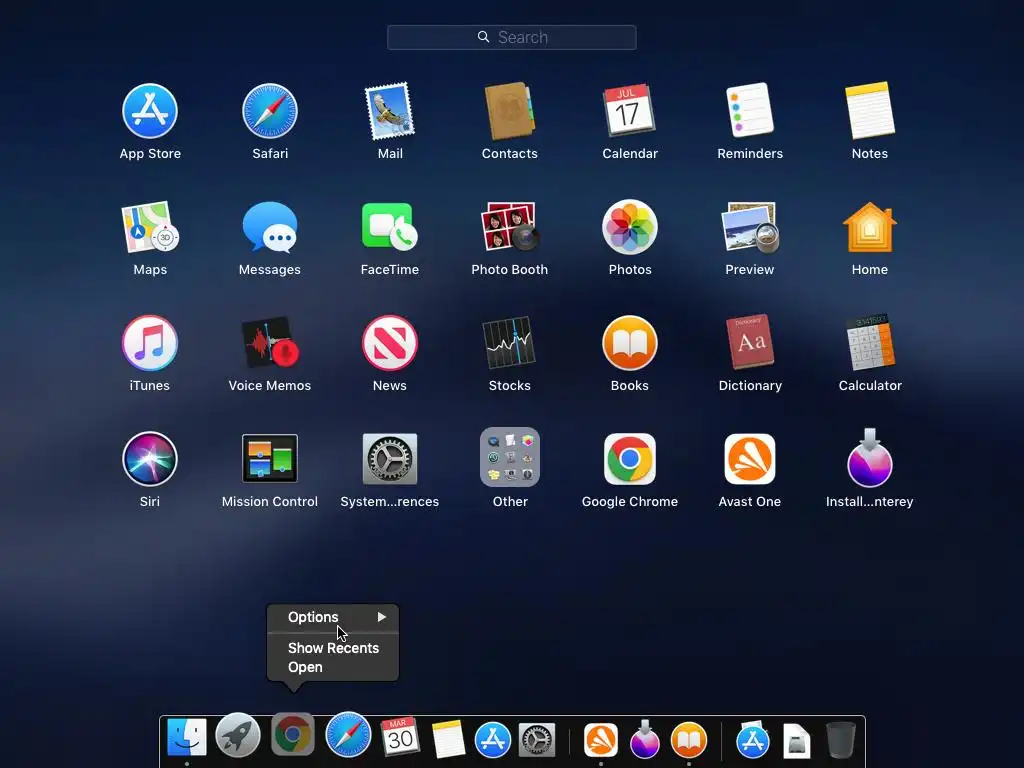
Task: Choose Show Recents in the context menu
Action: (x=333, y=648)
